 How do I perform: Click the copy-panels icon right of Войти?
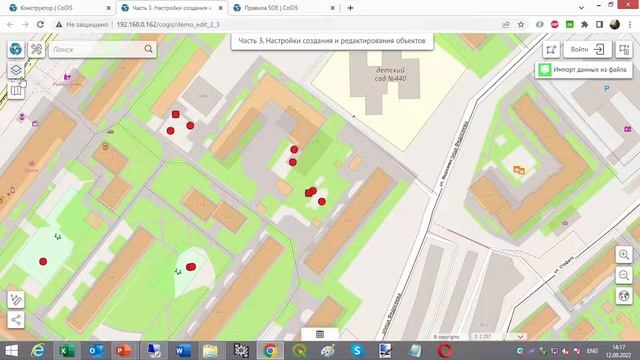point(624,49)
